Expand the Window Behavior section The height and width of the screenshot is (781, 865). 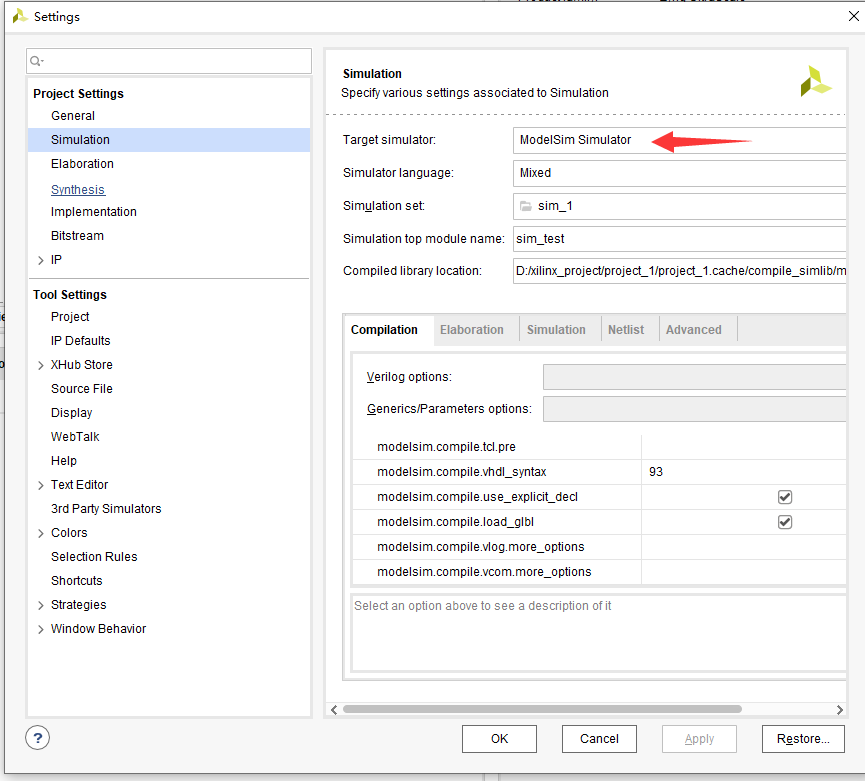coord(41,628)
